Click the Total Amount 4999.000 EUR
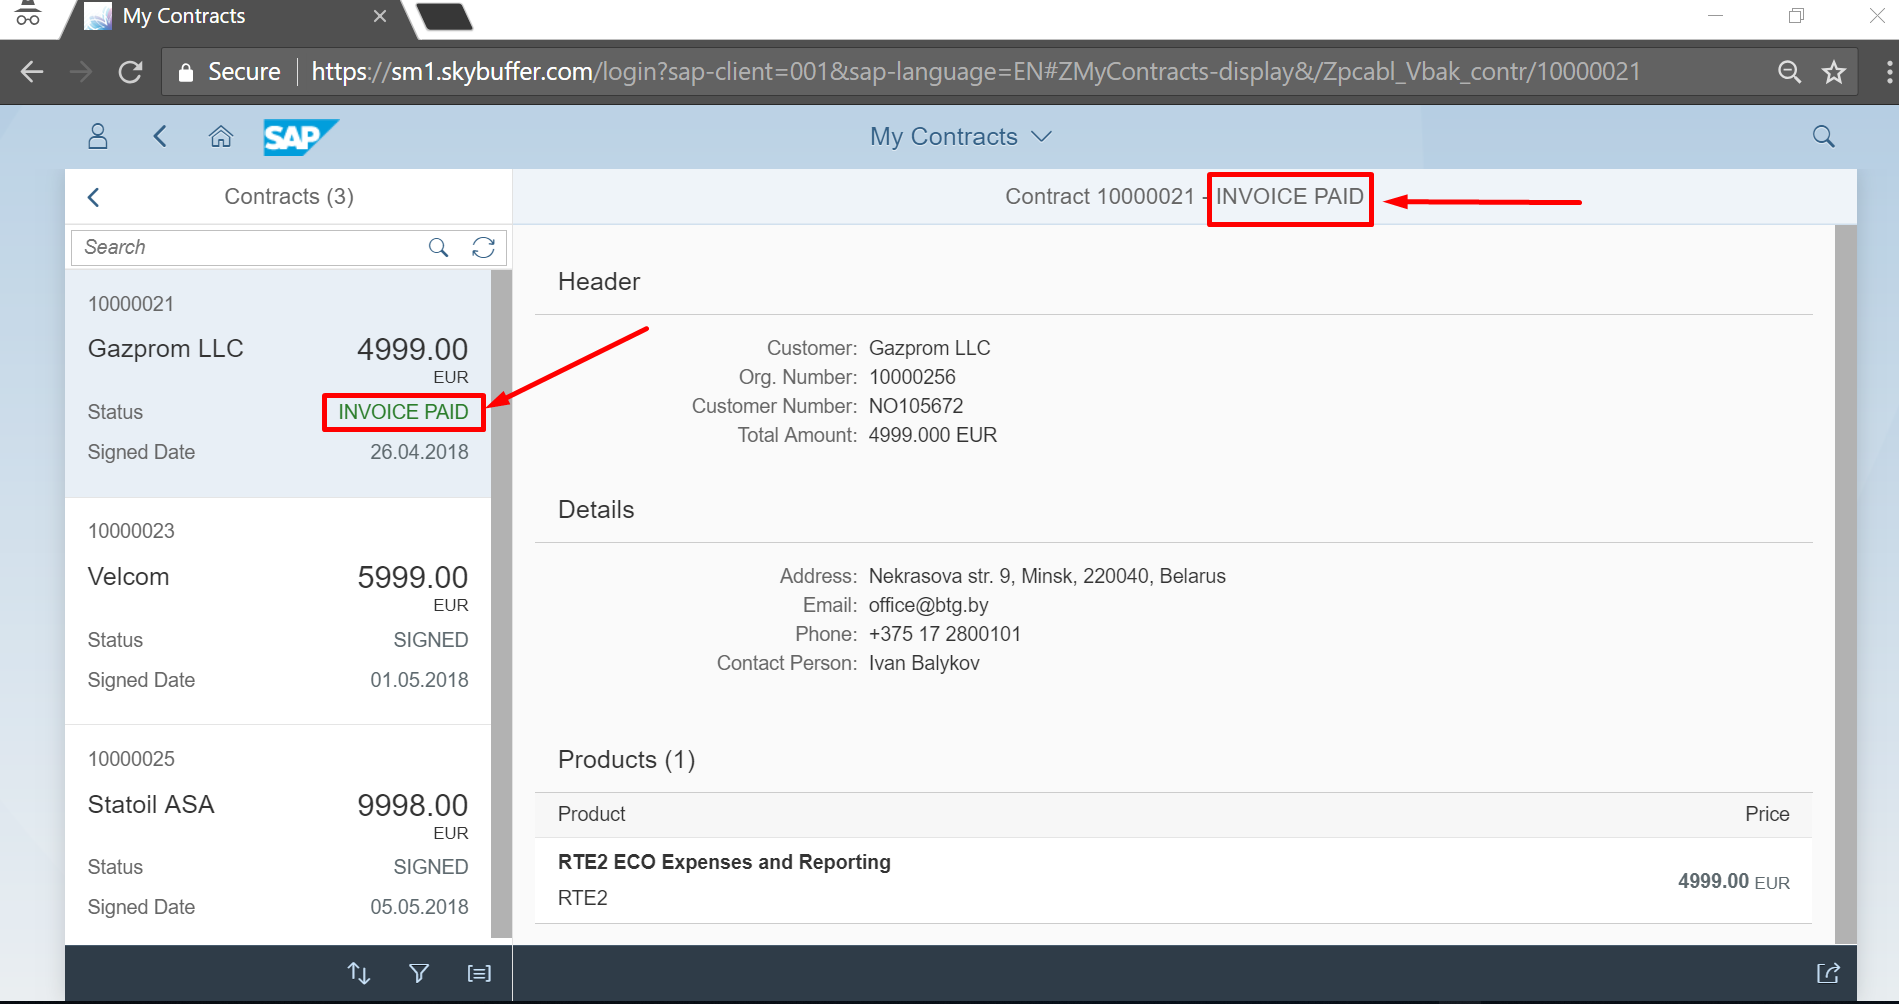The image size is (1899, 1004). coord(932,435)
